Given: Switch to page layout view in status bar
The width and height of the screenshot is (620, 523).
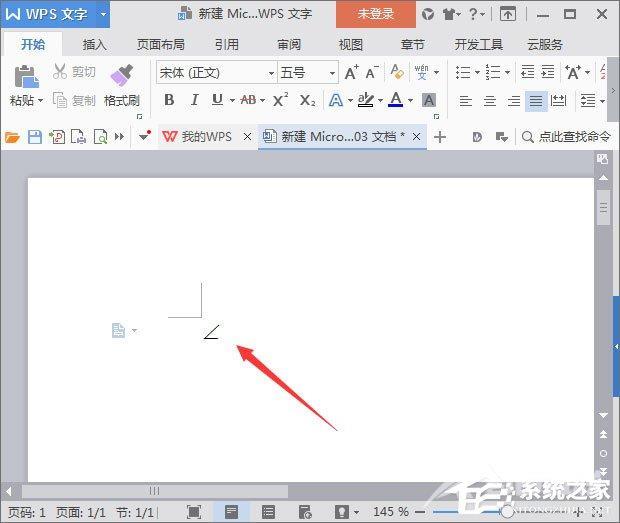Looking at the screenshot, I should tap(231, 512).
